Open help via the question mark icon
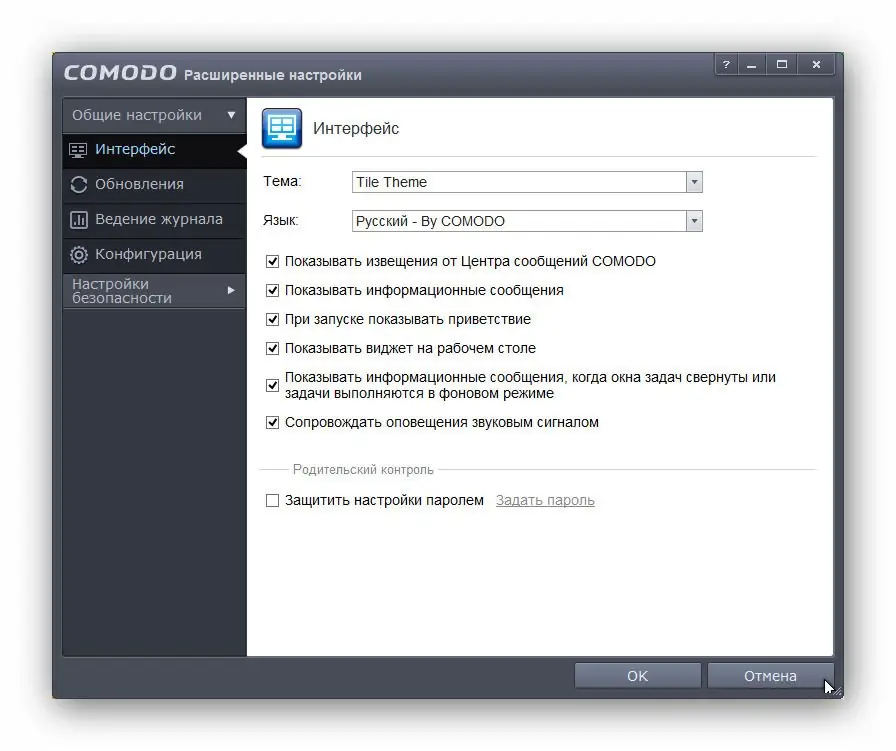896x751 pixels. (725, 63)
